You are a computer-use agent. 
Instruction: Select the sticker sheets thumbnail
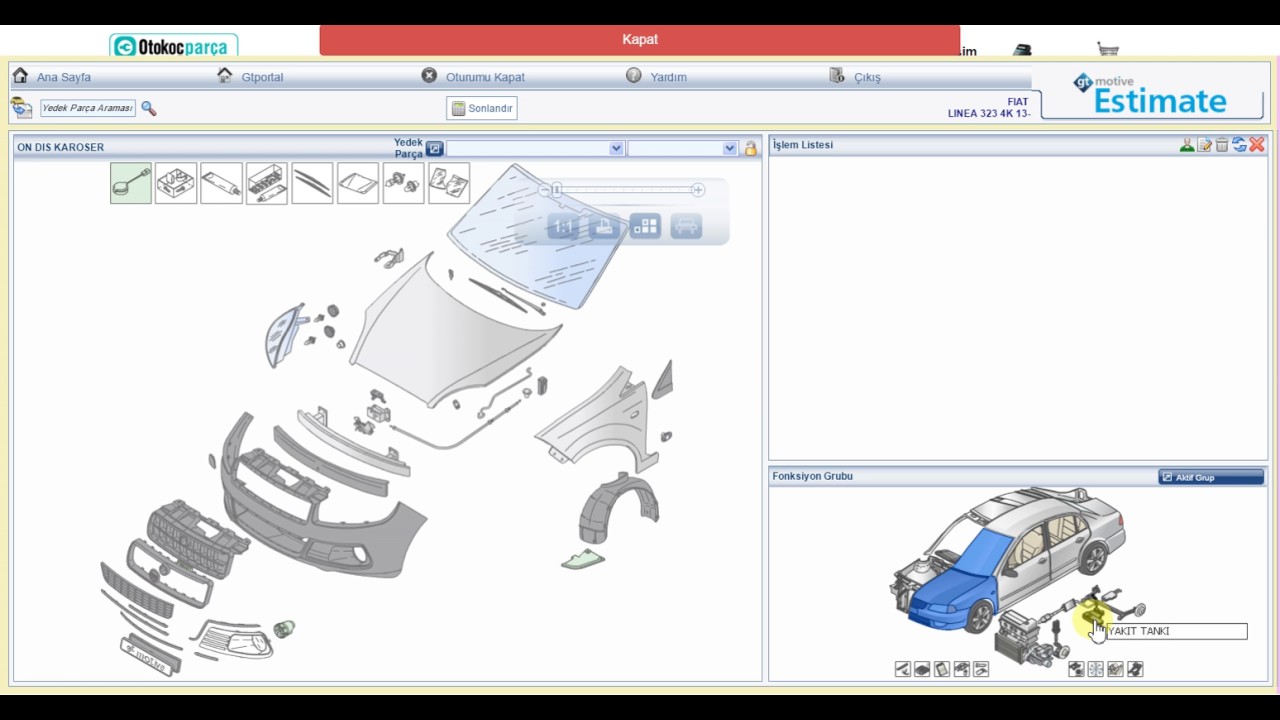coord(449,184)
